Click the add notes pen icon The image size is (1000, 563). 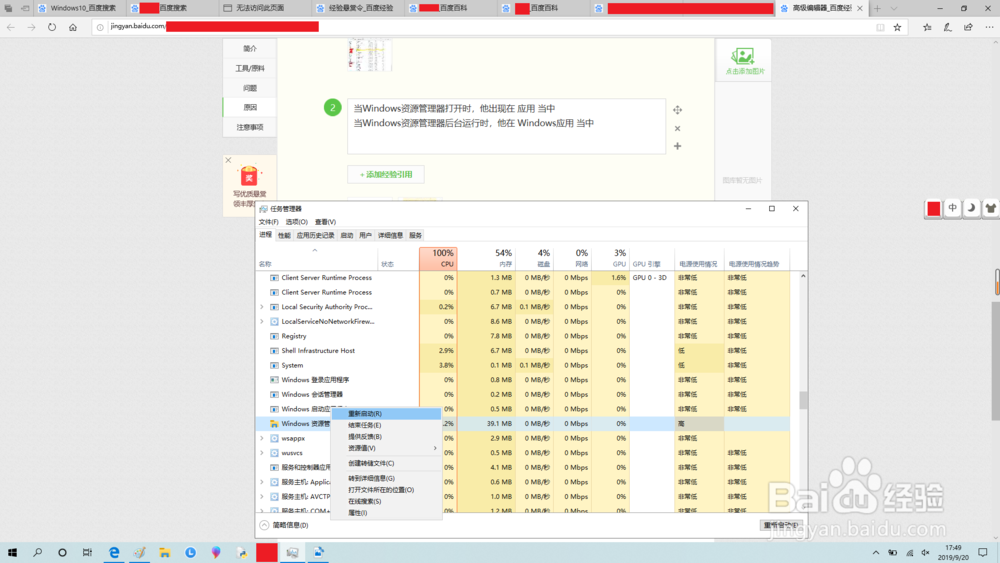tap(948, 27)
